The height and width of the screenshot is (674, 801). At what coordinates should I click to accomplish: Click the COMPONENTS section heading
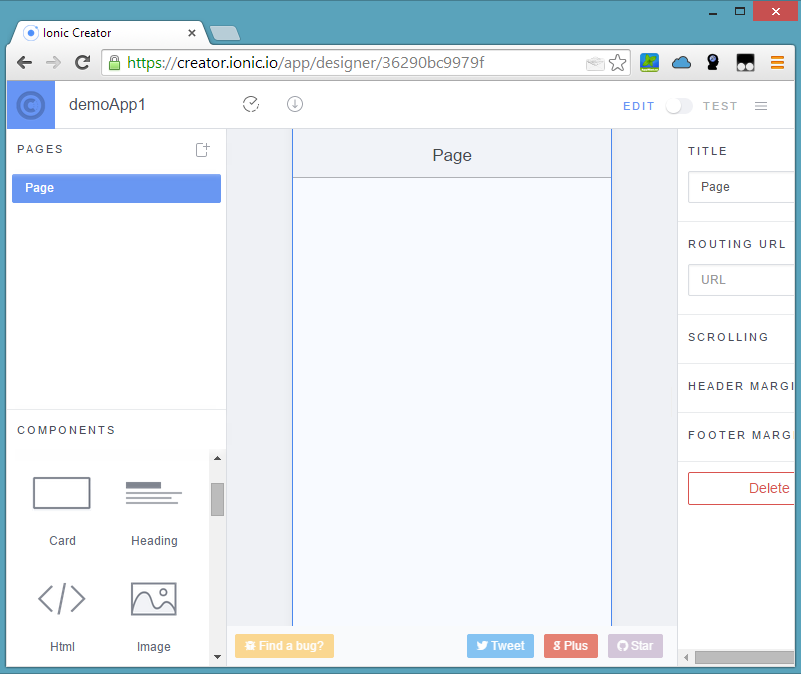pyautogui.click(x=66, y=430)
